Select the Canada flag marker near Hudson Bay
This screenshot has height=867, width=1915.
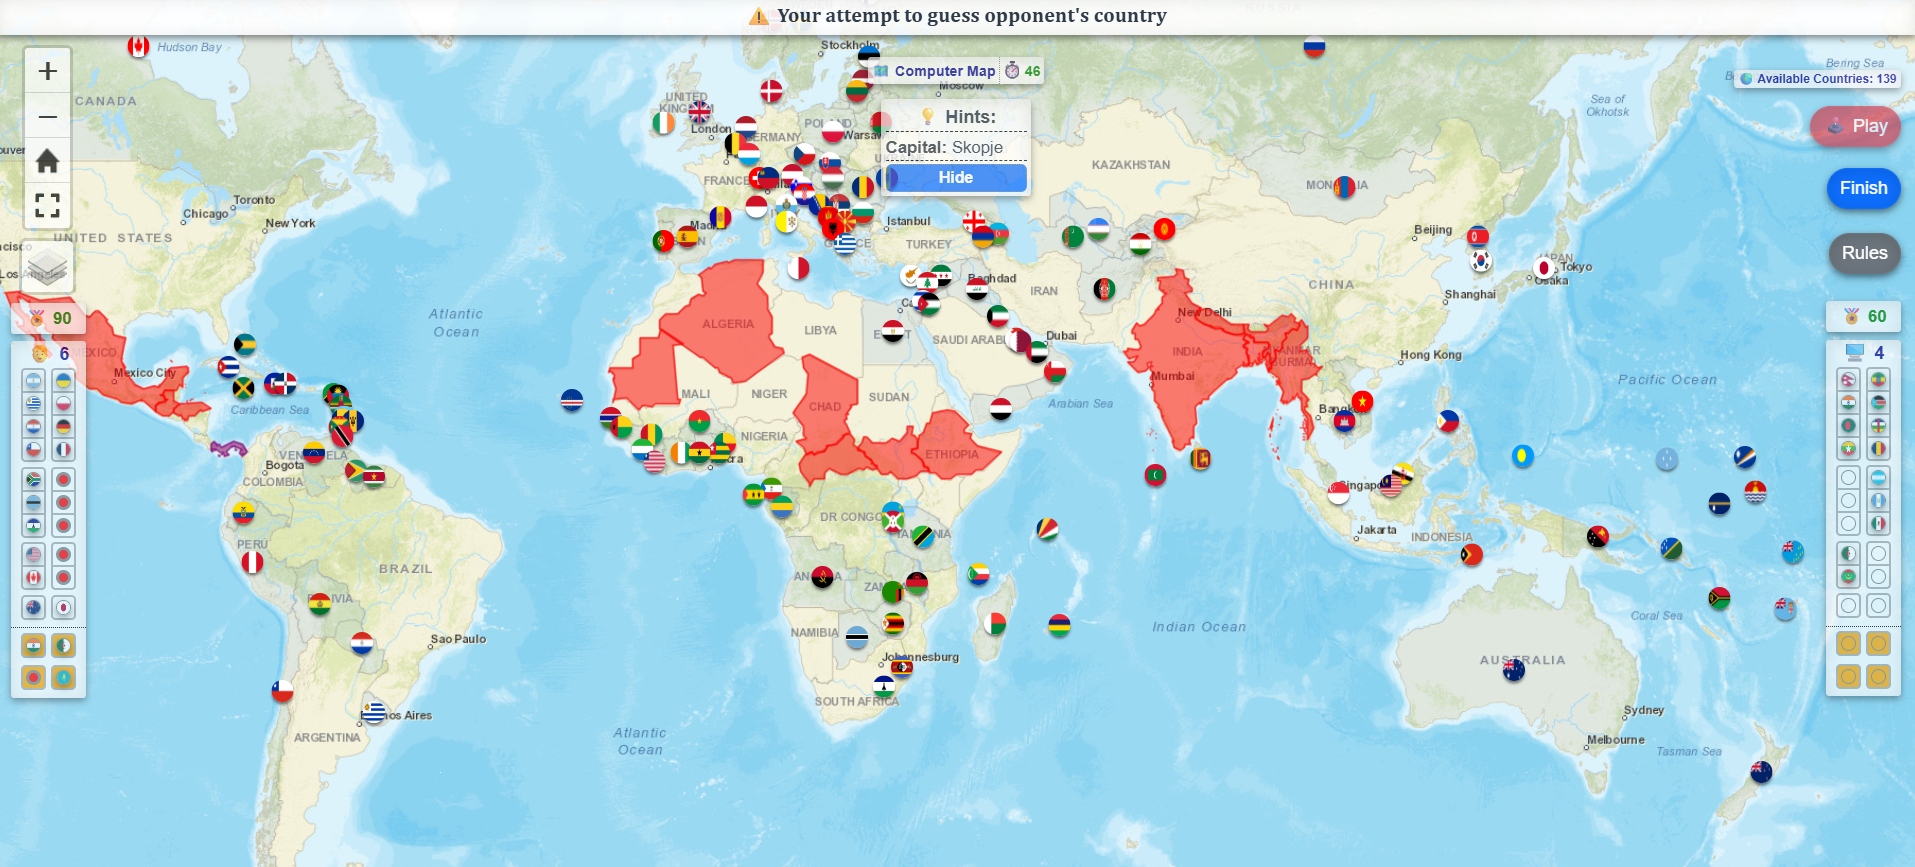click(139, 46)
